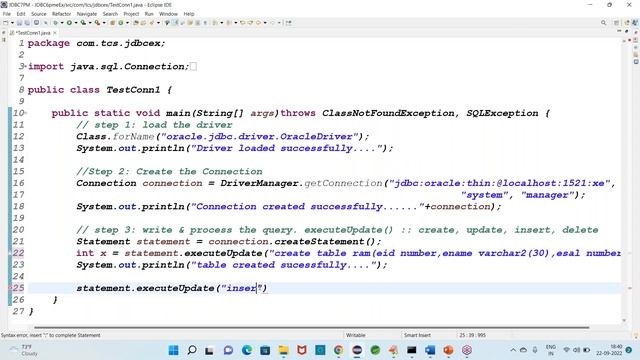This screenshot has height=360, width=640.
Task: Select the TestConn1.java editor tab
Action: coord(33,33)
